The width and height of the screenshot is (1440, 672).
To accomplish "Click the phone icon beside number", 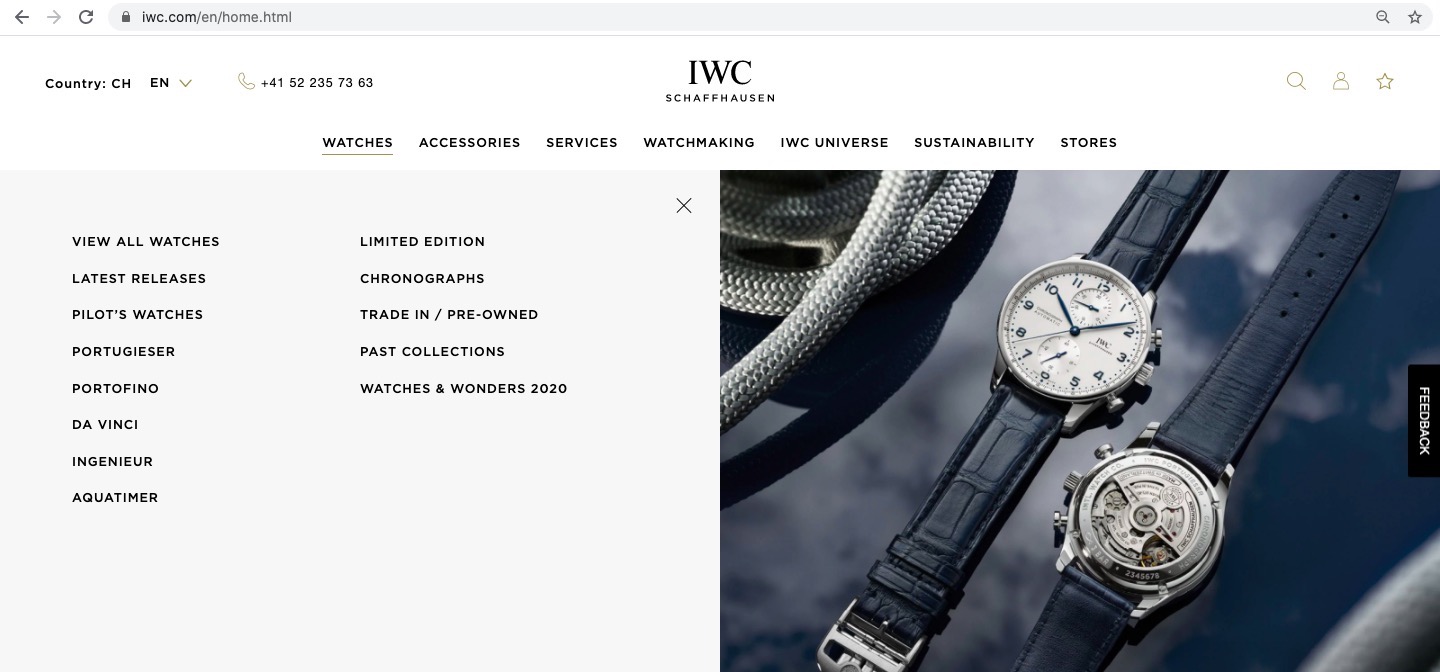I will click(246, 82).
